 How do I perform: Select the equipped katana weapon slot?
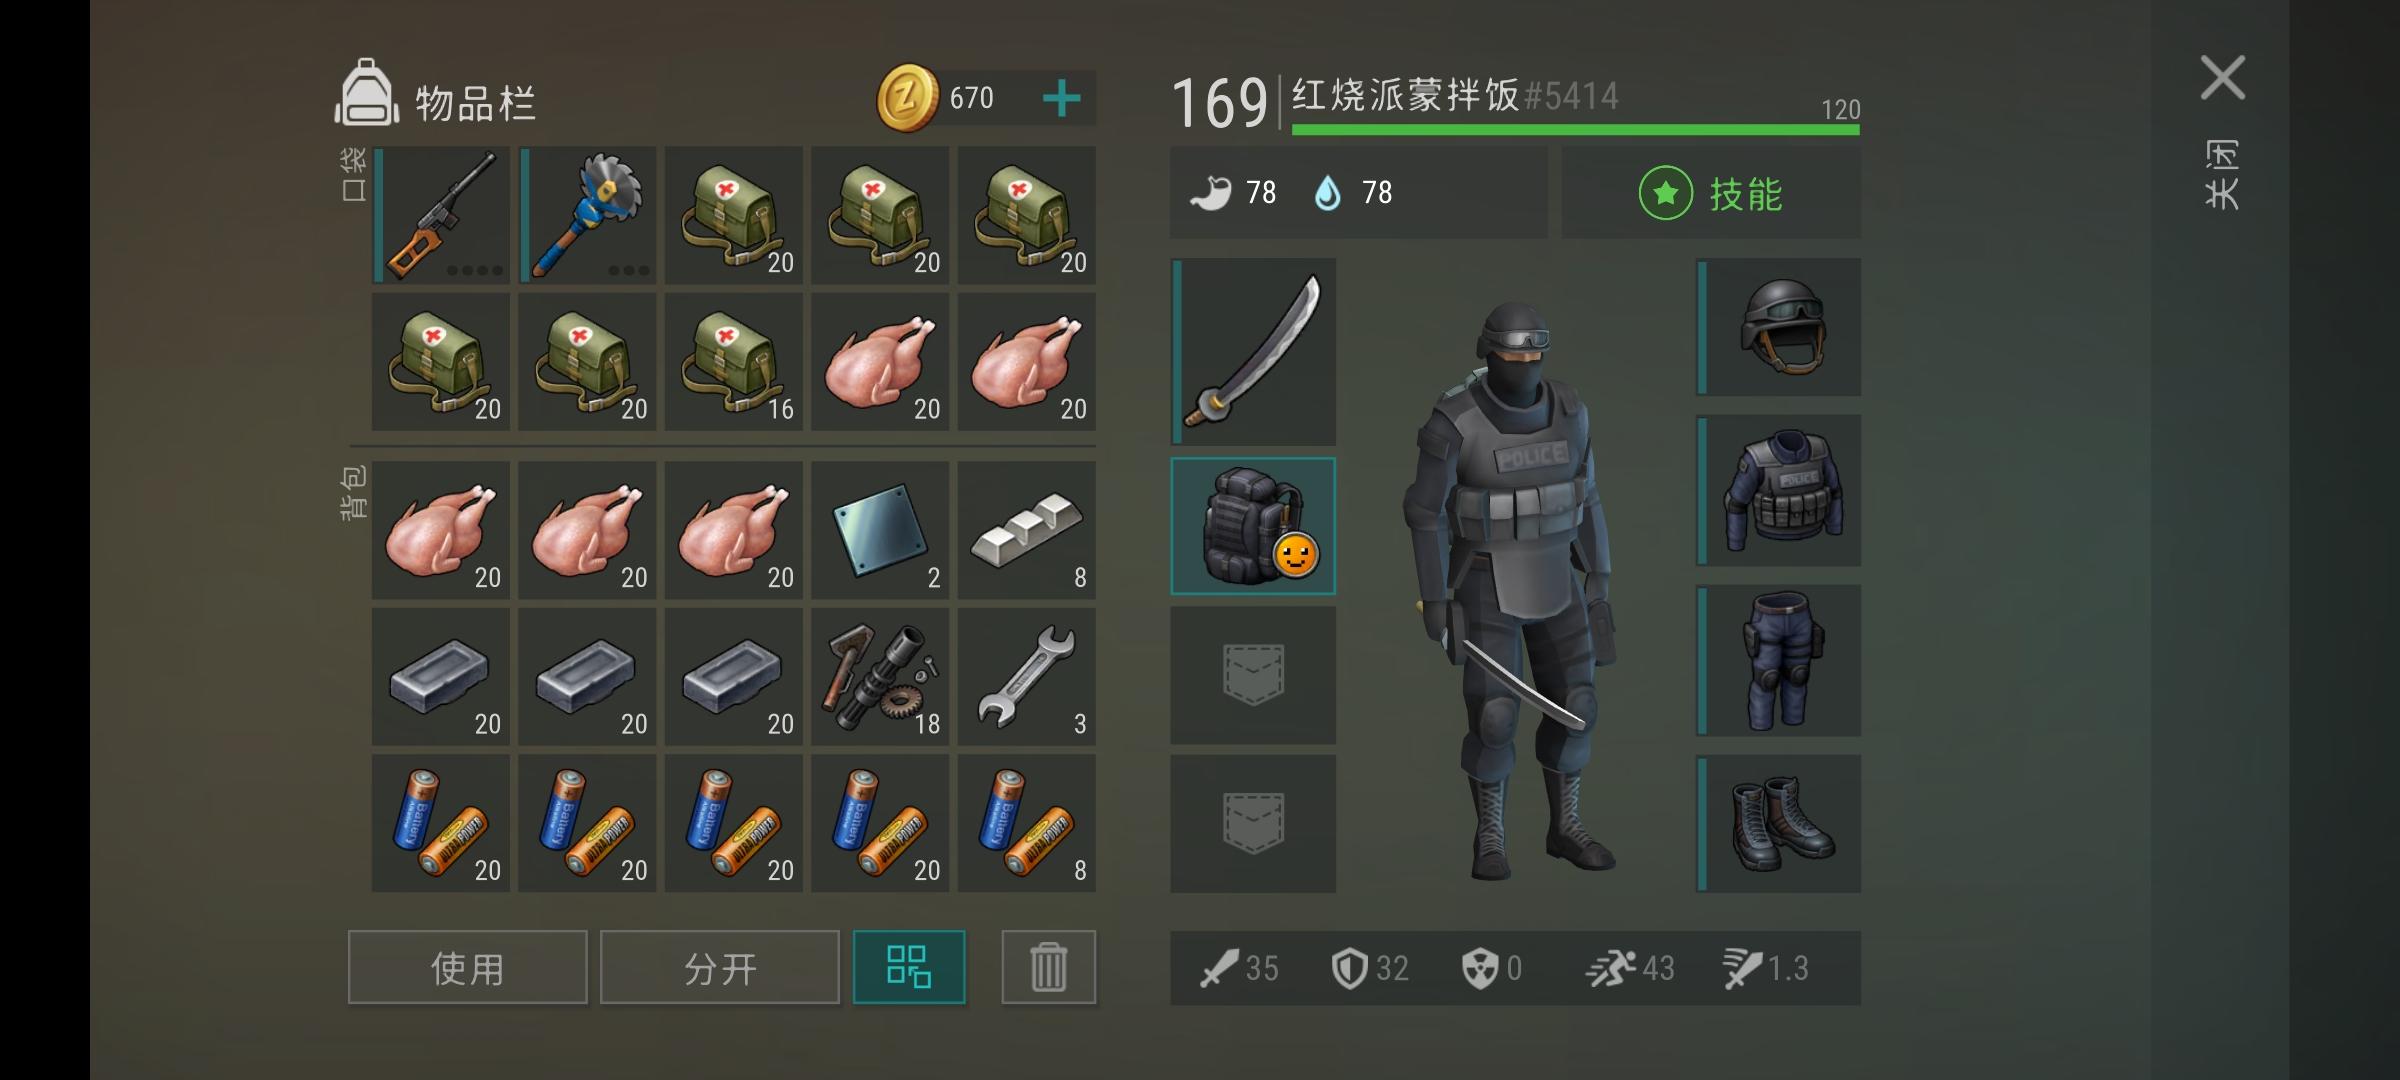click(x=1253, y=352)
